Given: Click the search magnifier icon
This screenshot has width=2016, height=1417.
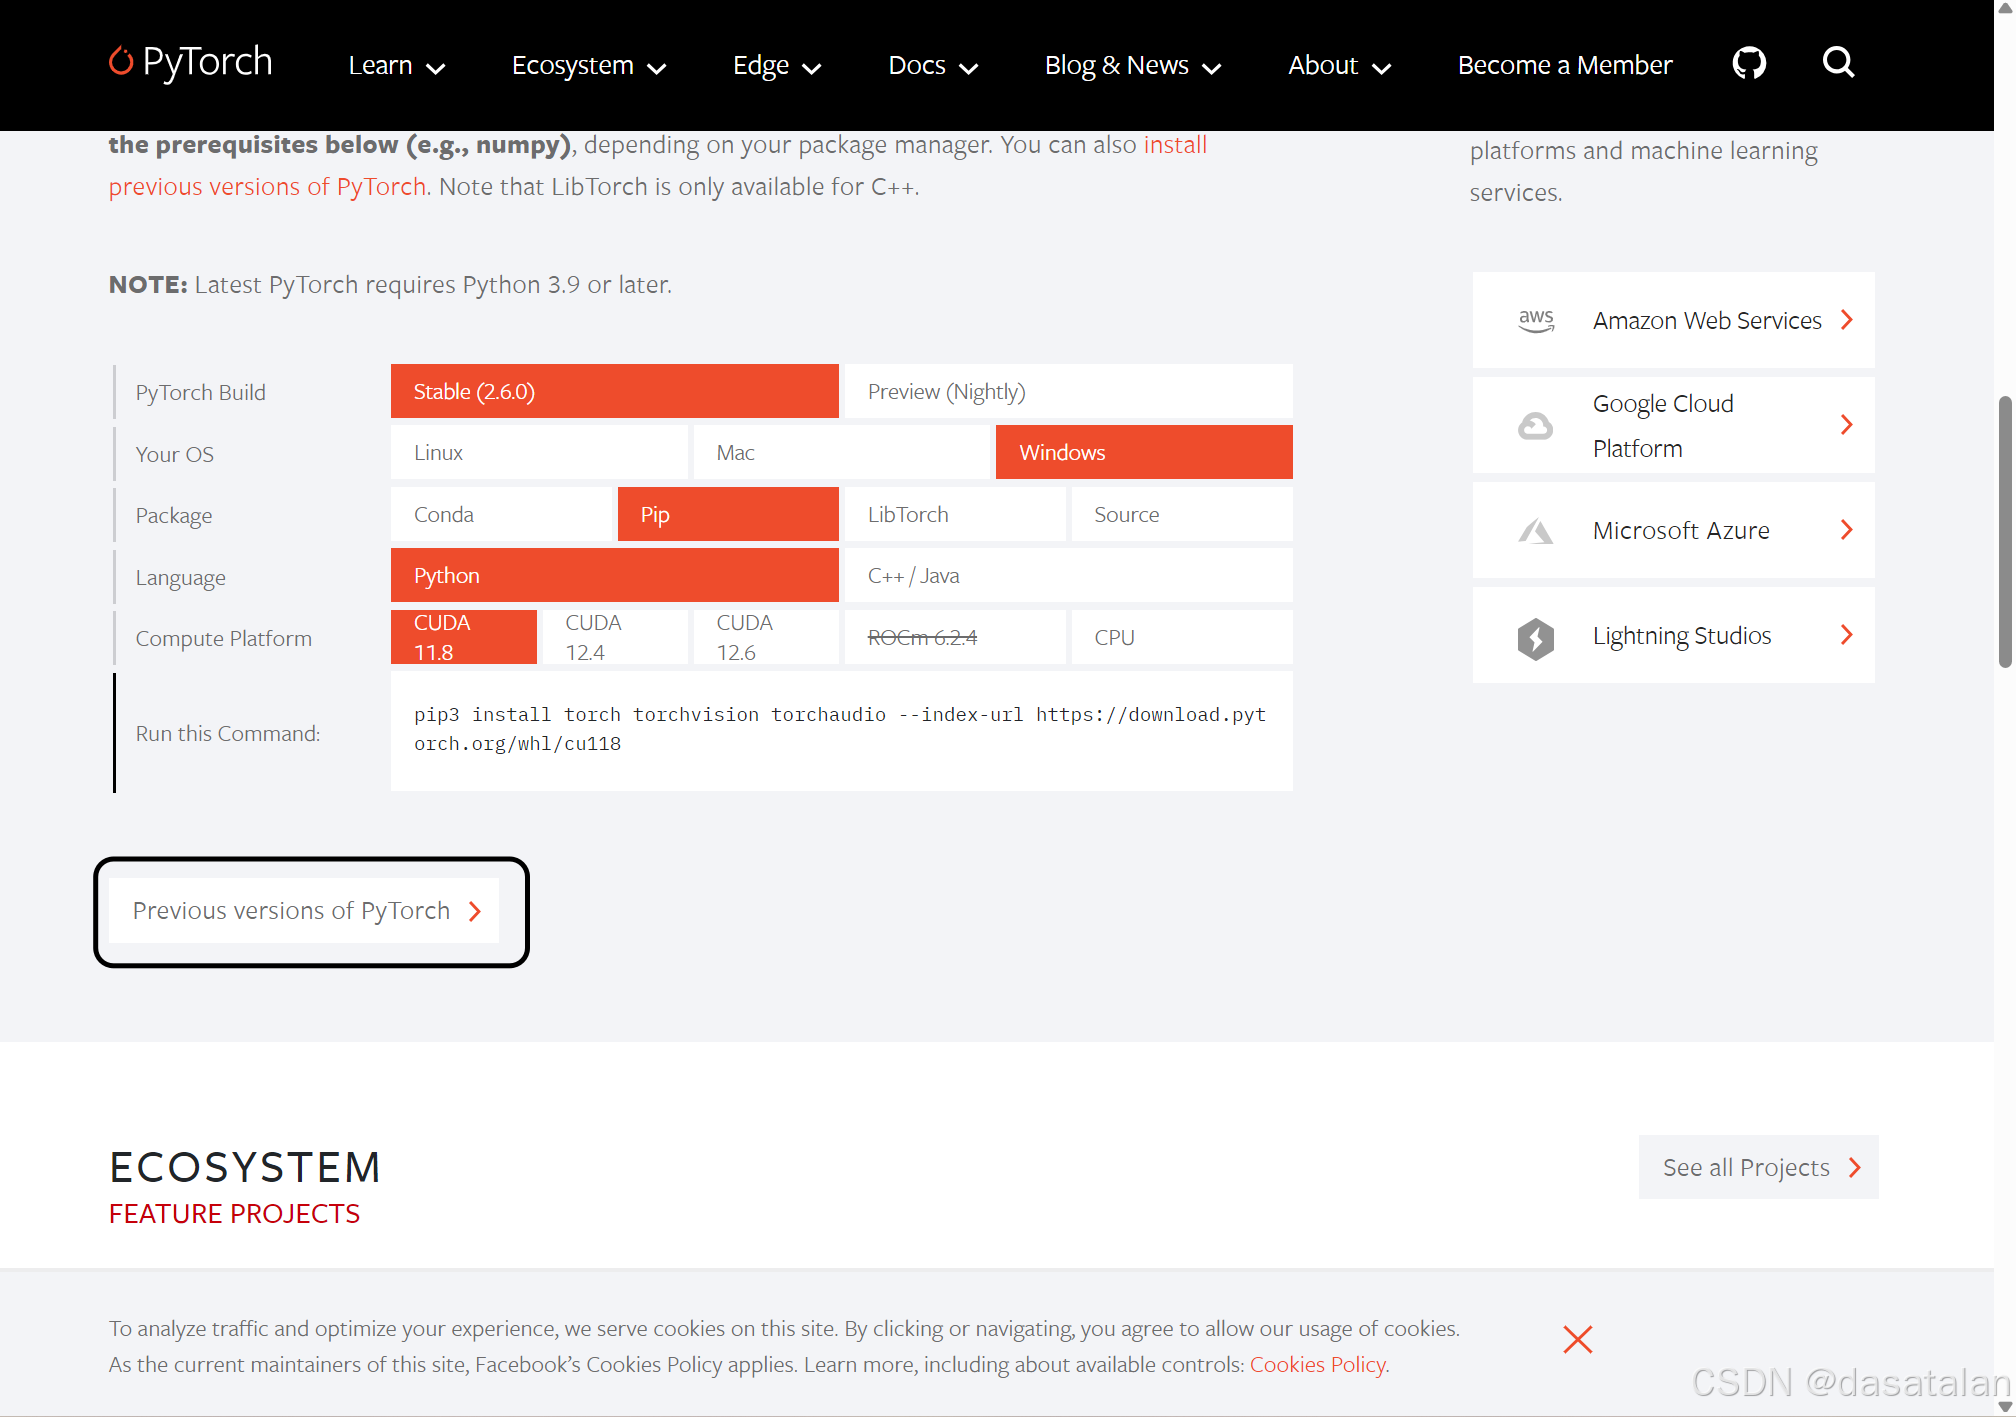Looking at the screenshot, I should (1838, 63).
